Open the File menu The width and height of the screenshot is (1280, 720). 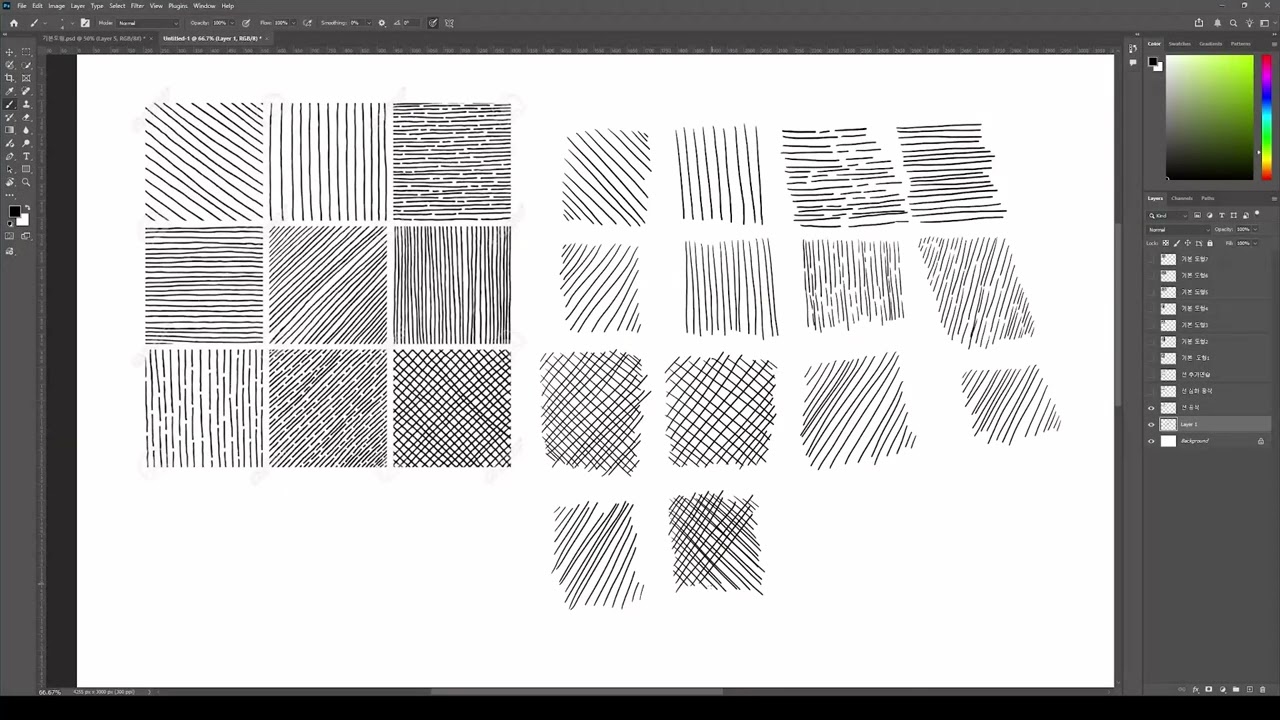21,6
